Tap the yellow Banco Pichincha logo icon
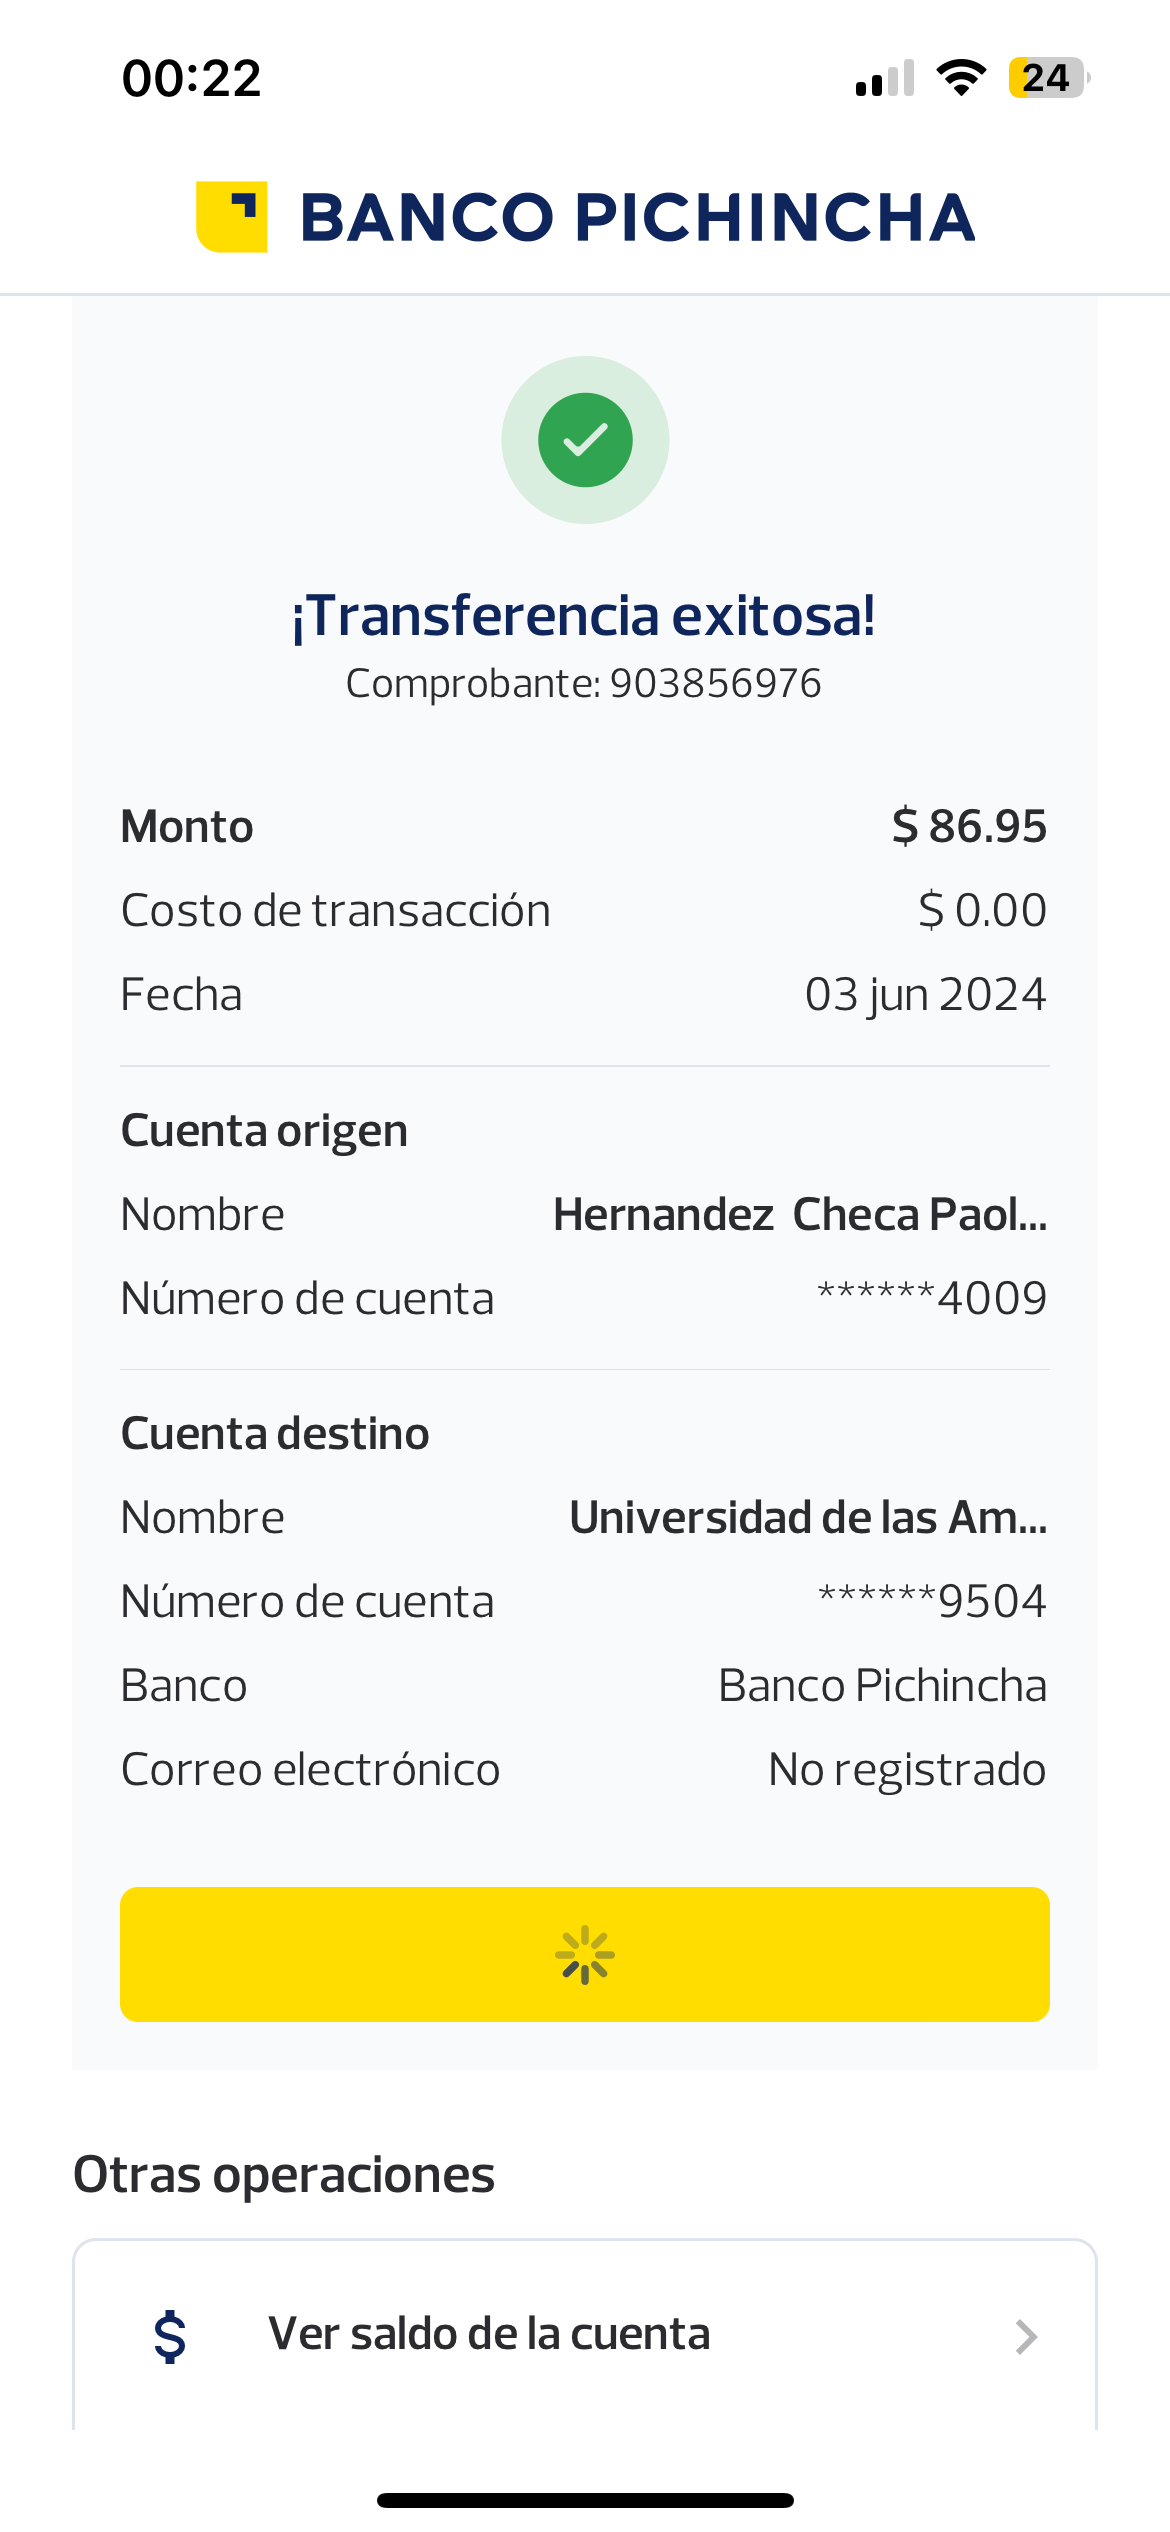This screenshot has height=2532, width=1170. point(232,217)
